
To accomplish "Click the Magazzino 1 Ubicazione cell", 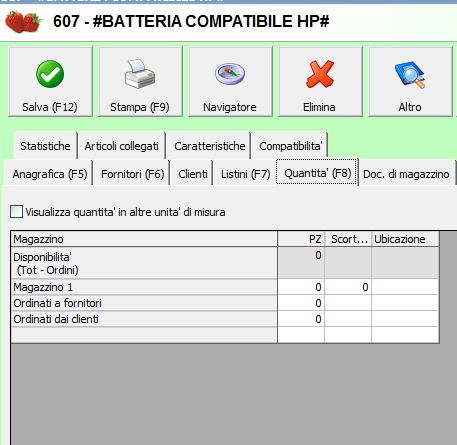I will pyautogui.click(x=405, y=287).
